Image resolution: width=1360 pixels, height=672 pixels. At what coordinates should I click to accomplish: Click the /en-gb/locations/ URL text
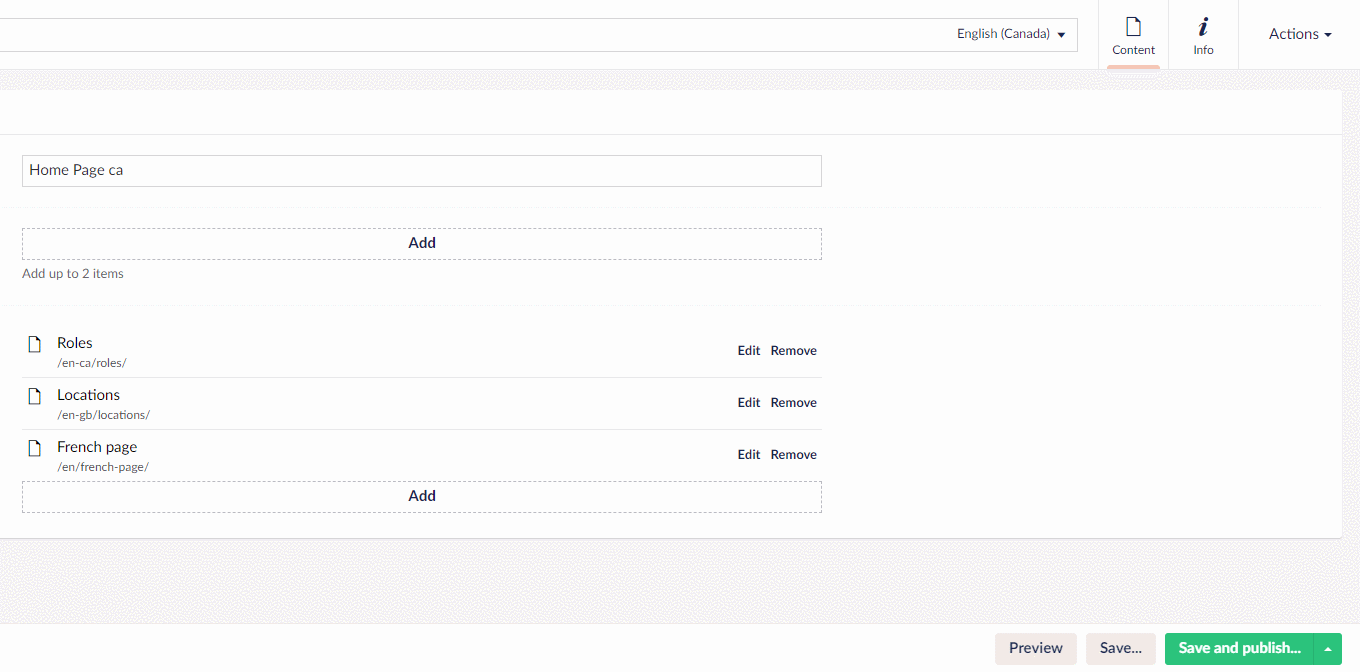104,415
